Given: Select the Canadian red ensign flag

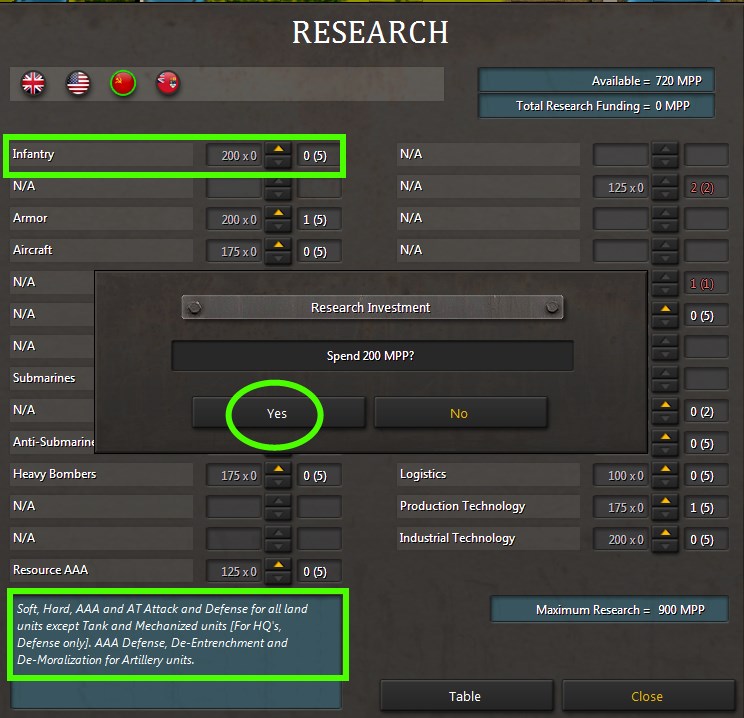Looking at the screenshot, I should [x=168, y=84].
